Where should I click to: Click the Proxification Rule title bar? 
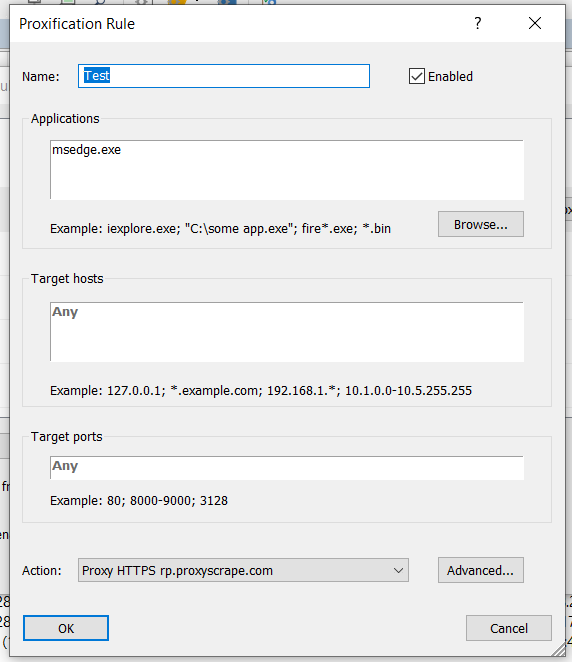click(236, 24)
